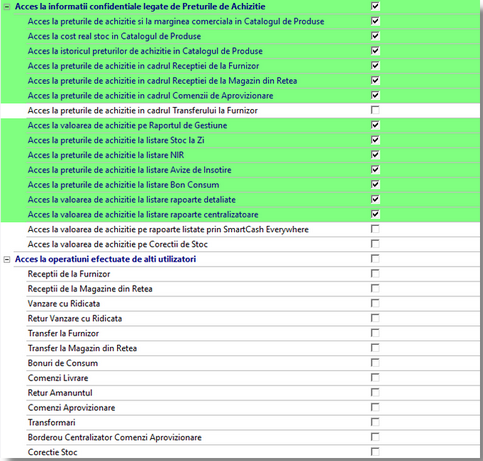This screenshot has height=461, width=483.
Task: Uncheck marginea comerciala in Catalogul de Produse checkbox
Action: (x=375, y=21)
